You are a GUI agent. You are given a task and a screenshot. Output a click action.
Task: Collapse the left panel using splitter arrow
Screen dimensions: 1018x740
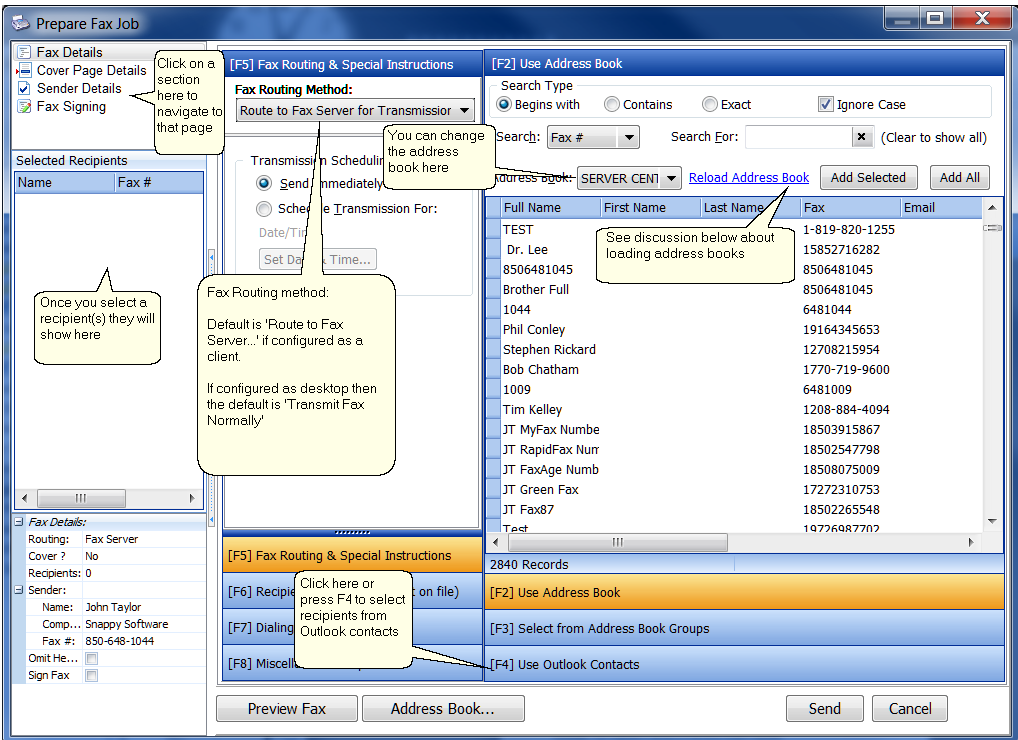(x=211, y=257)
